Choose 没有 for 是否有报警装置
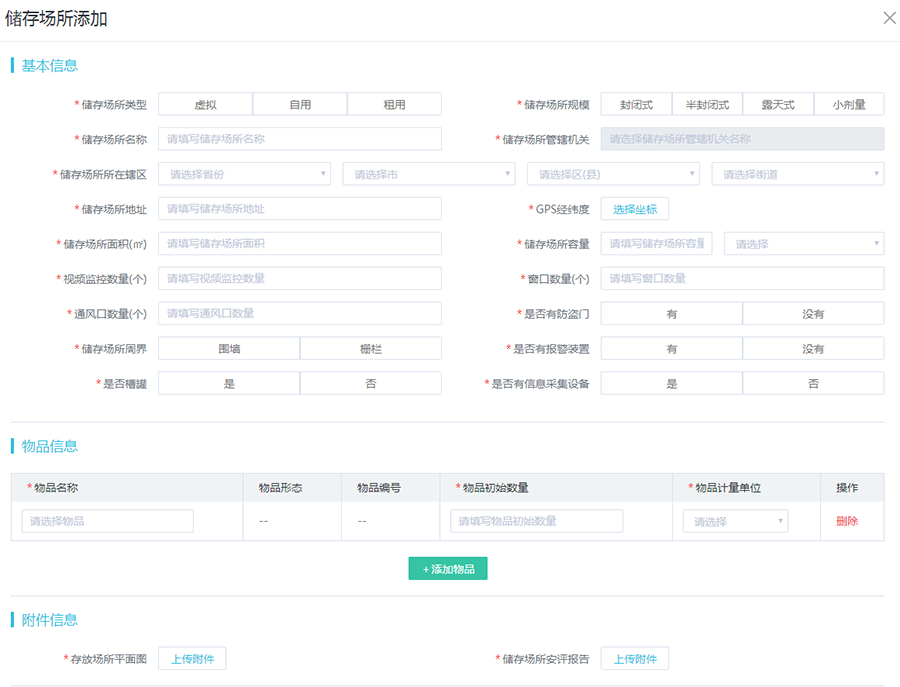Image resolution: width=900 pixels, height=687 pixels. 813,348
